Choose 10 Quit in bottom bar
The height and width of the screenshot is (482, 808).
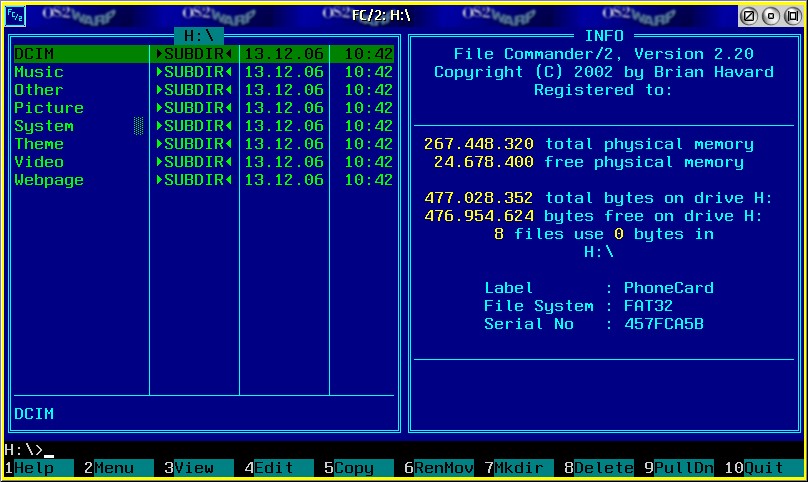tap(764, 468)
